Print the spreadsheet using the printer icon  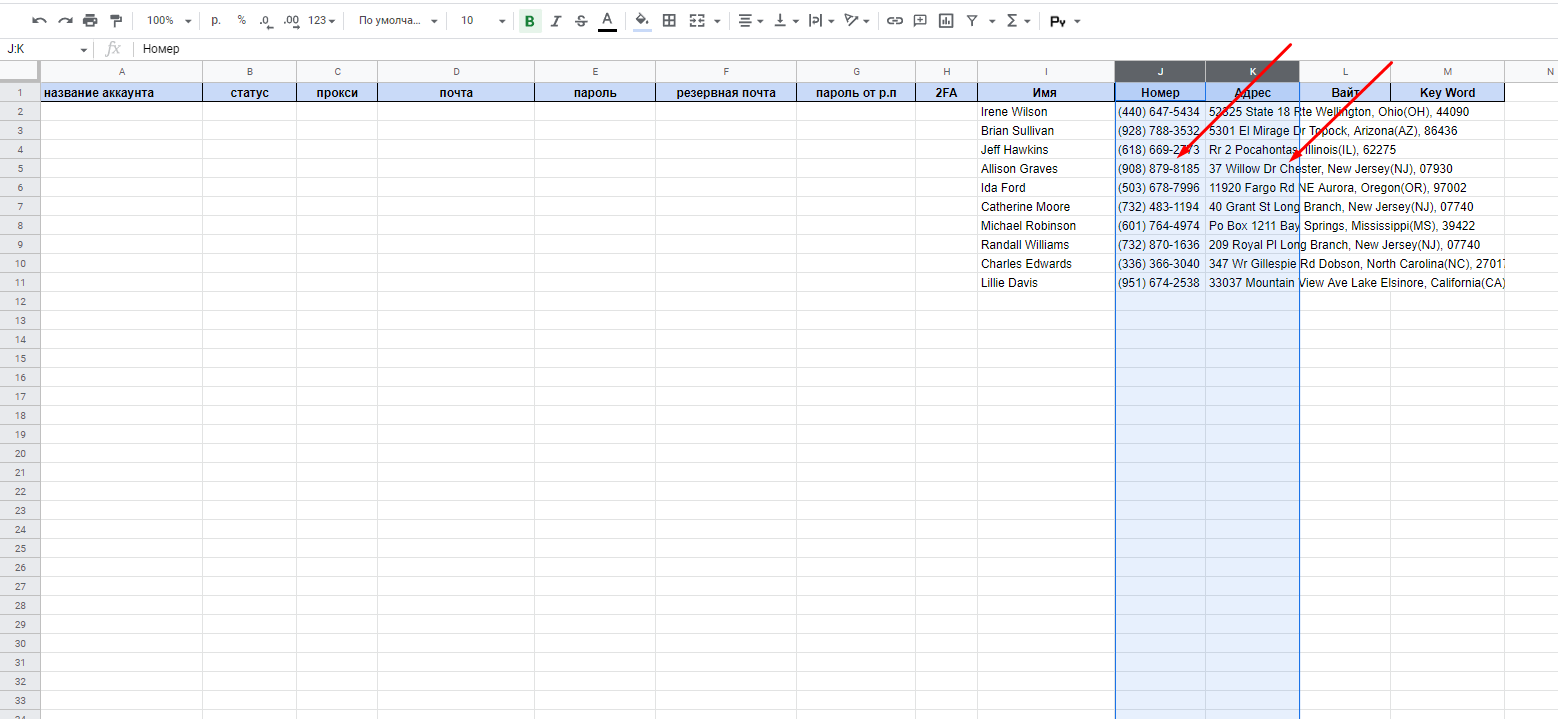click(91, 20)
